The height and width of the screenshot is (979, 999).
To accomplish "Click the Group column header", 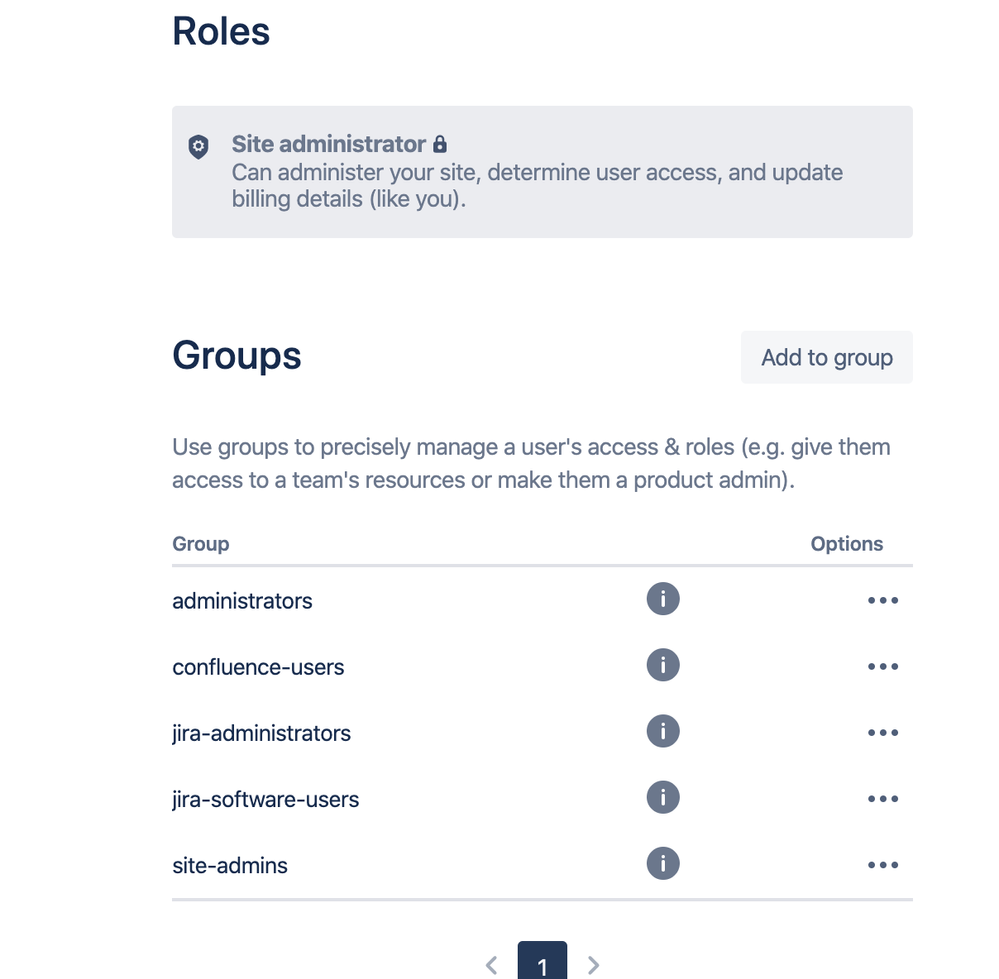I will 201,544.
